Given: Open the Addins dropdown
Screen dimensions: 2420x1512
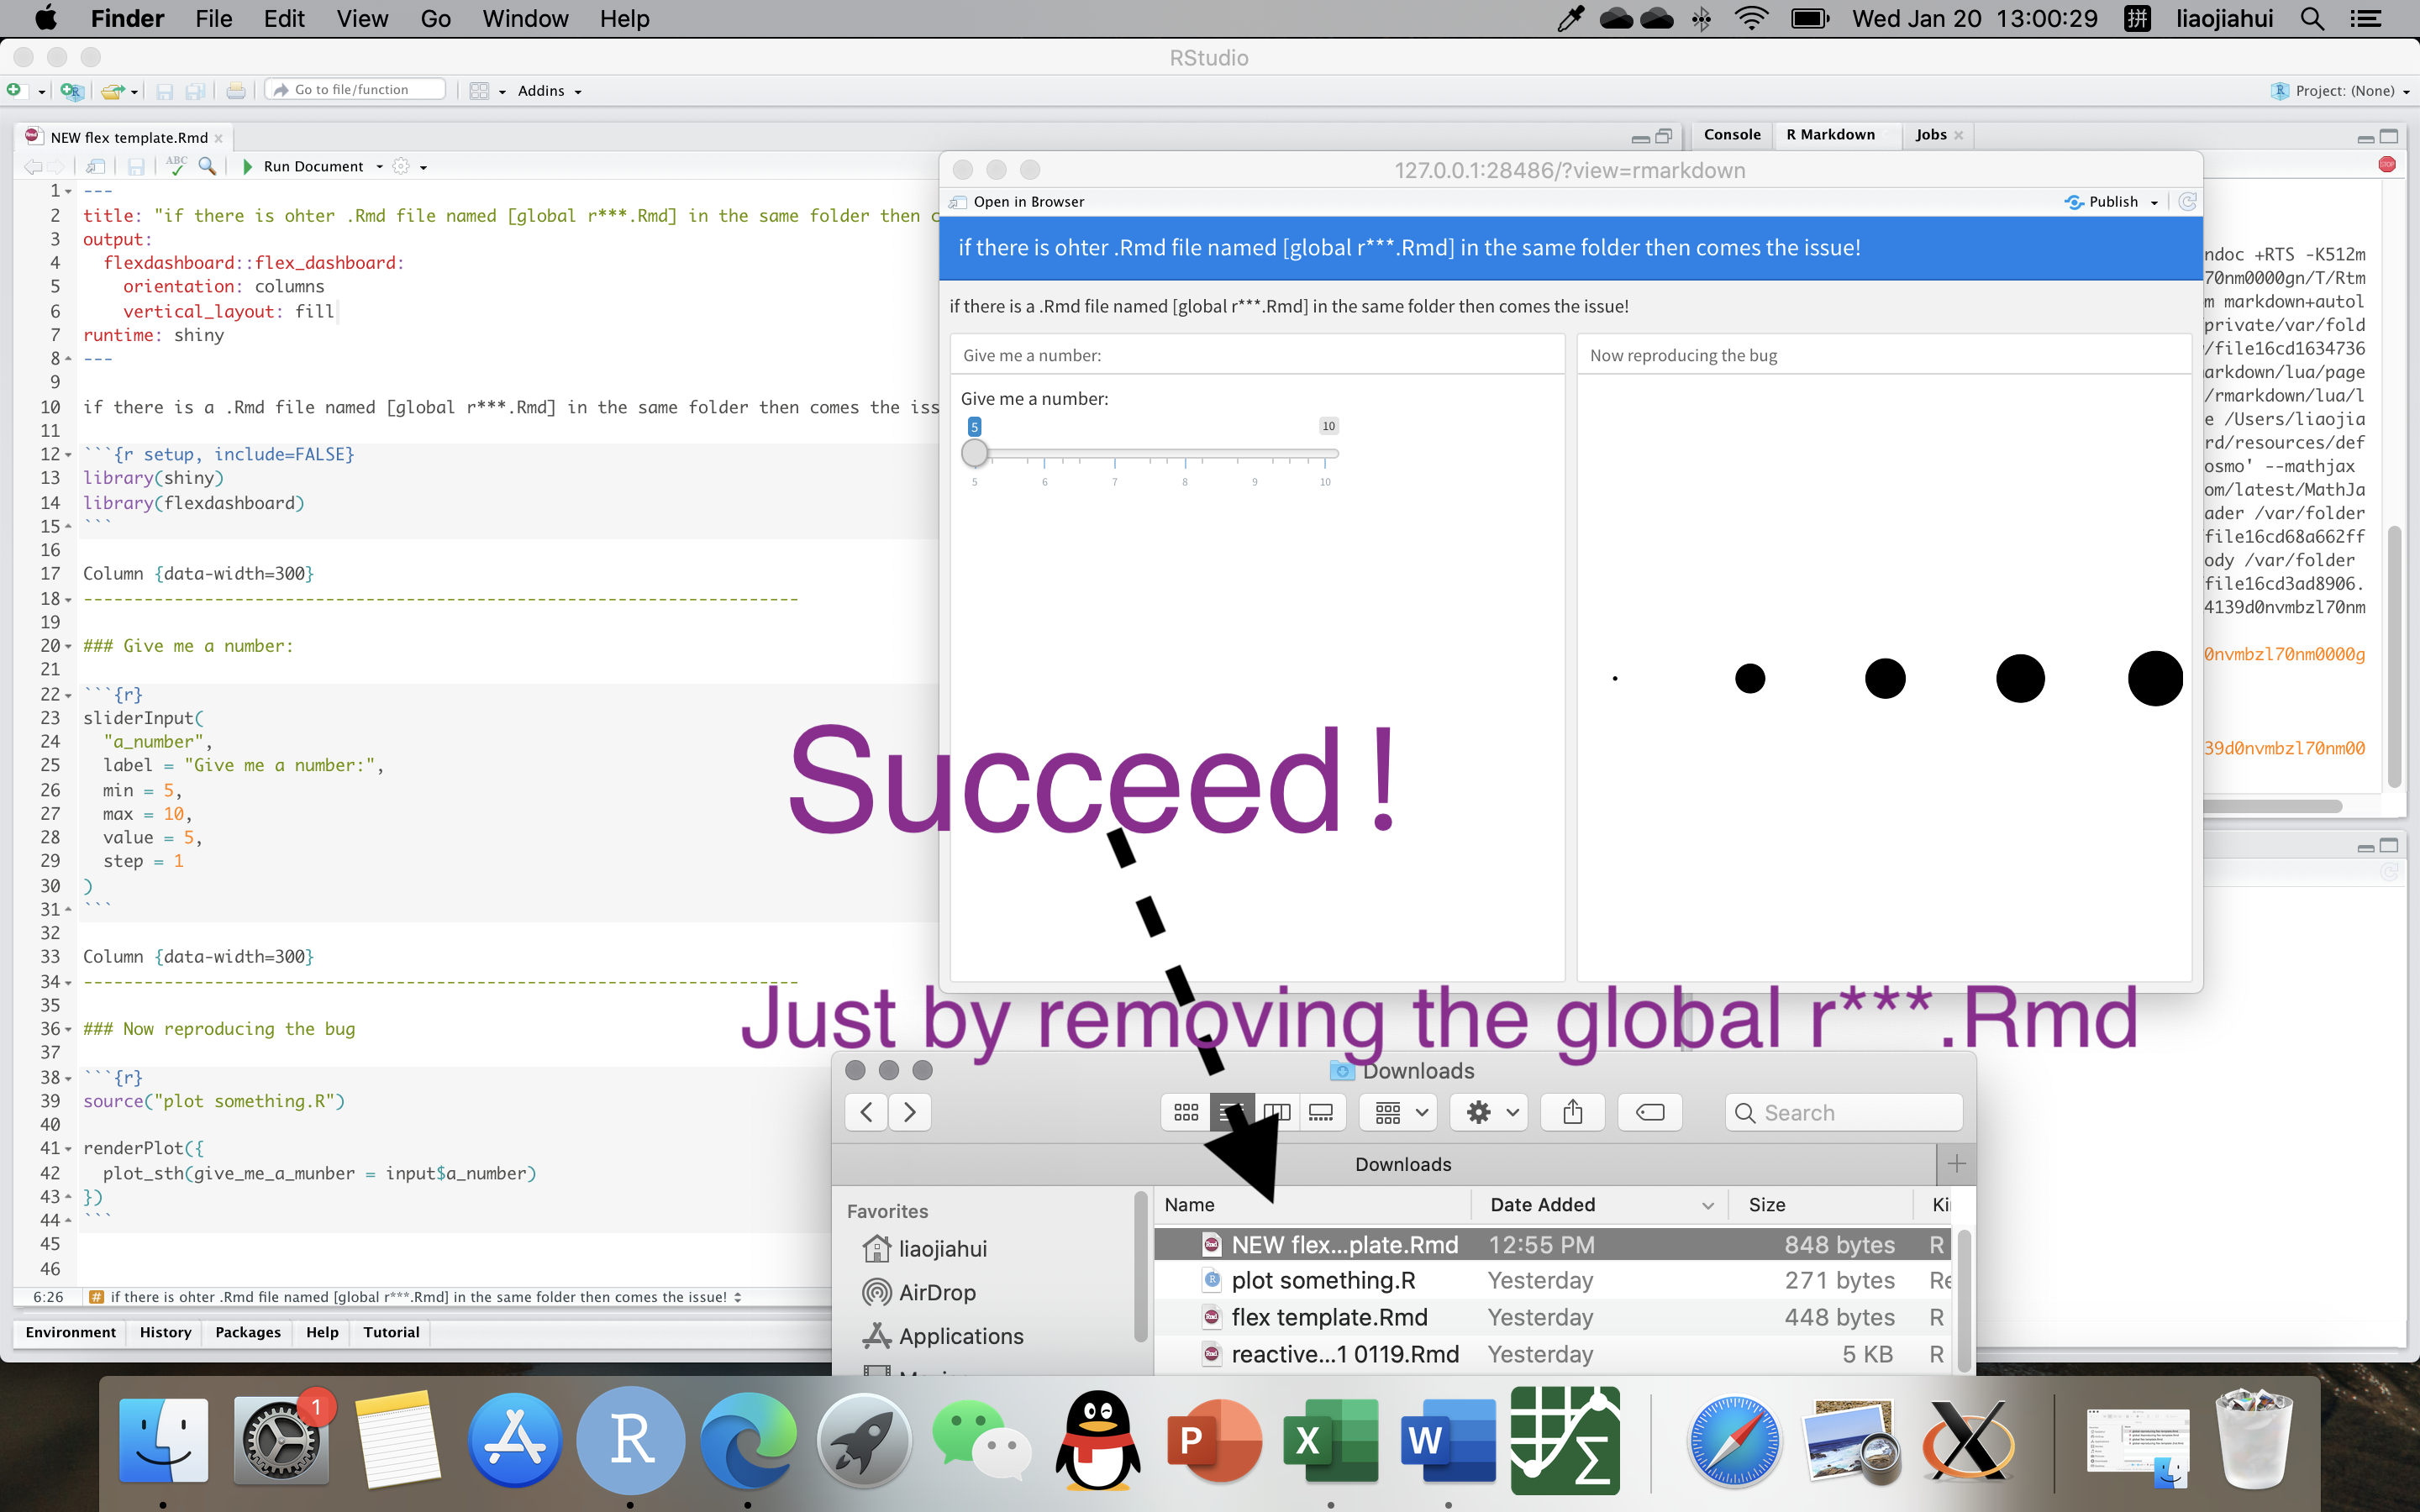Looking at the screenshot, I should coord(541,90).
